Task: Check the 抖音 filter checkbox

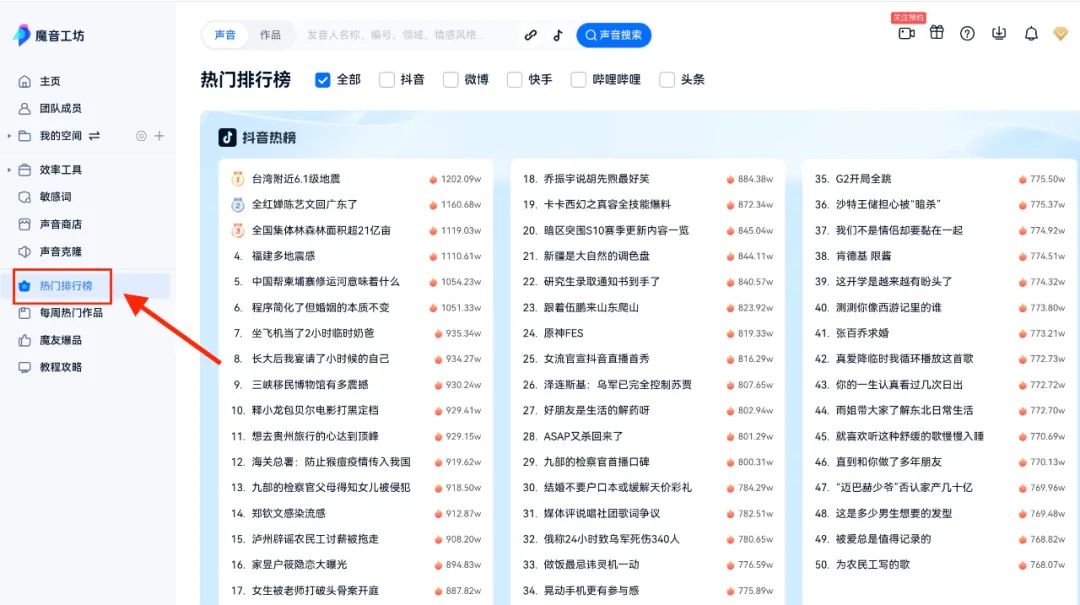Action: [387, 80]
